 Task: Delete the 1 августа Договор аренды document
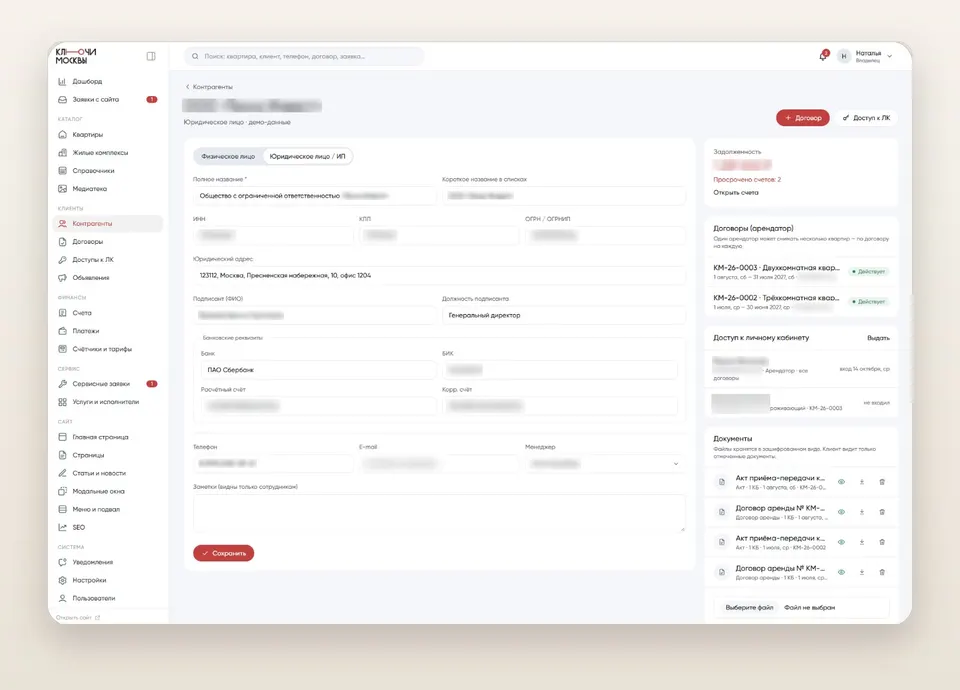(882, 512)
